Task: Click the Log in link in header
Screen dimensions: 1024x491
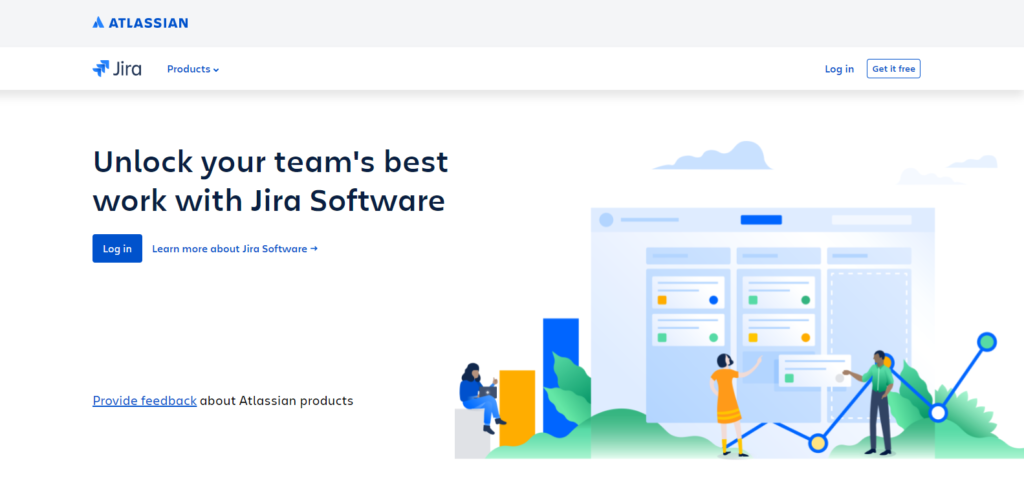Action: click(839, 69)
